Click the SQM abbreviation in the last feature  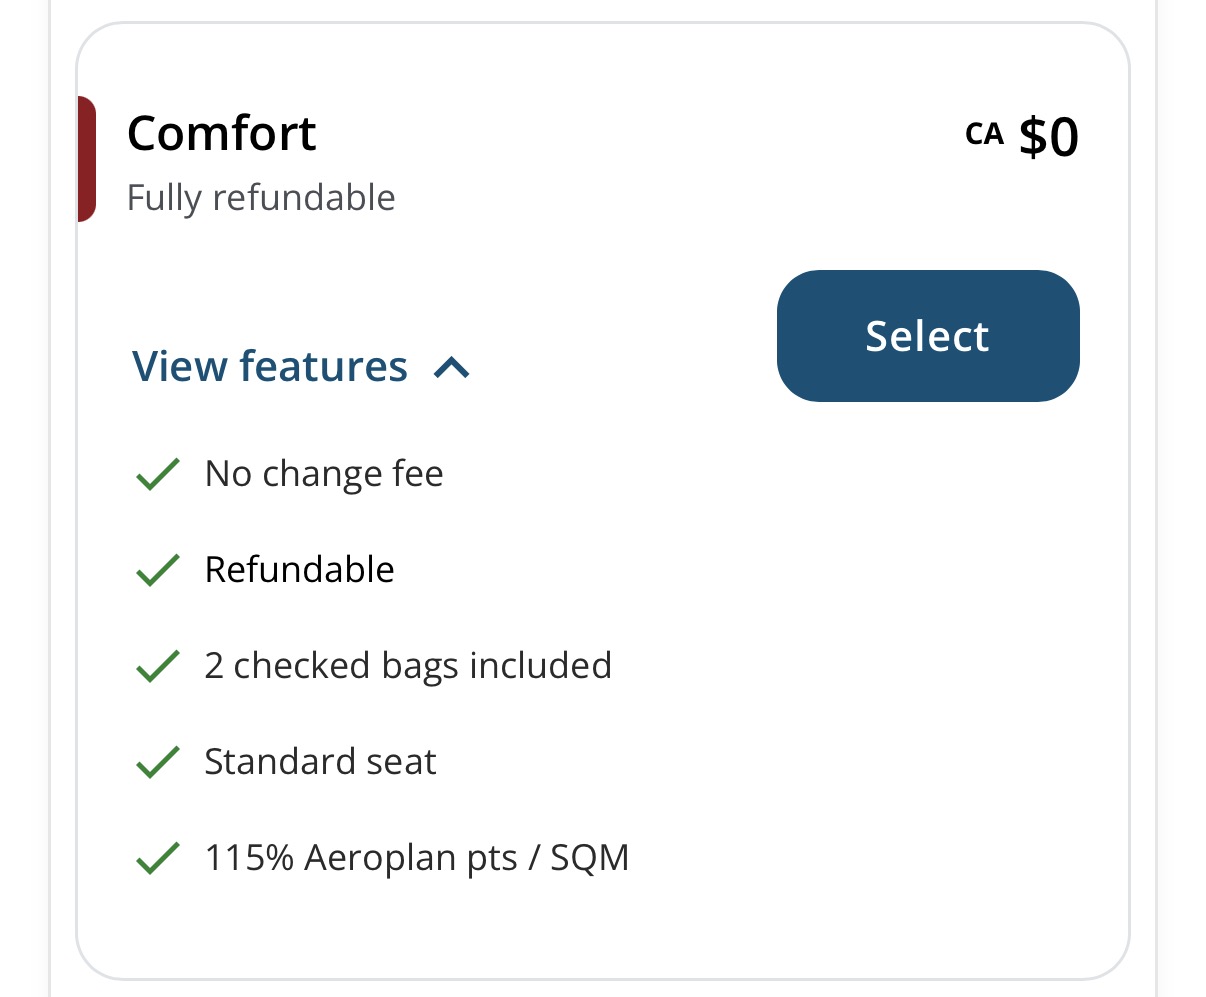(590, 858)
